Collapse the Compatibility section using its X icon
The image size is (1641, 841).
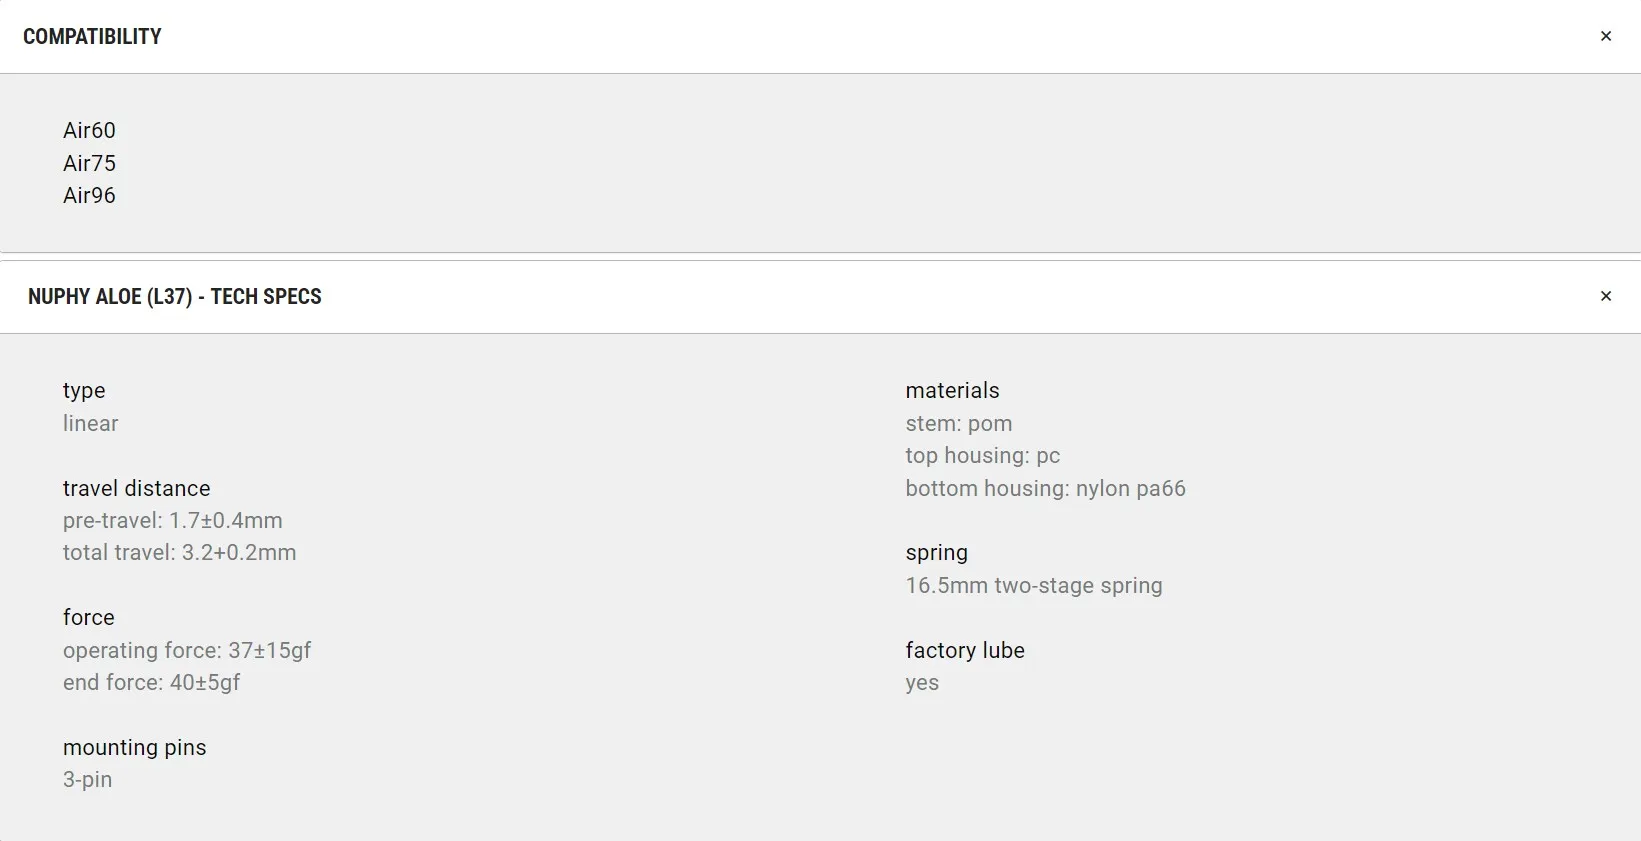[x=1605, y=37]
